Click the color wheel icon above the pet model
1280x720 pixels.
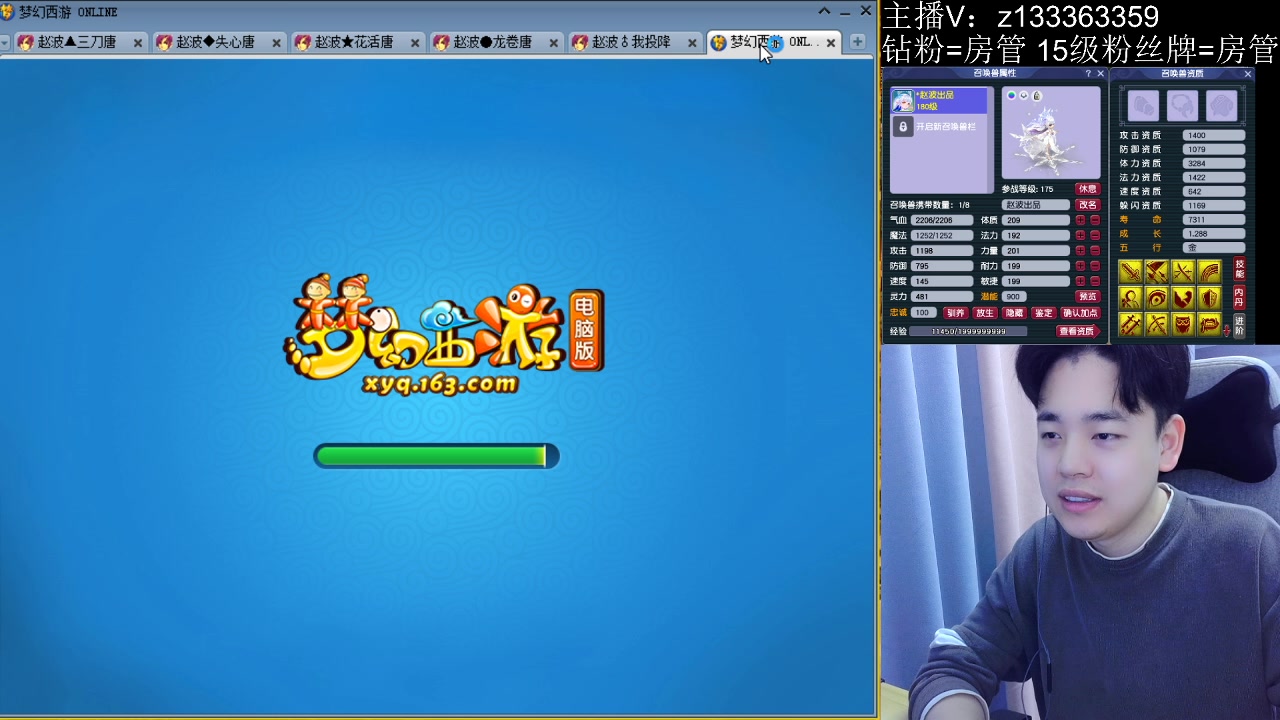(x=1011, y=96)
